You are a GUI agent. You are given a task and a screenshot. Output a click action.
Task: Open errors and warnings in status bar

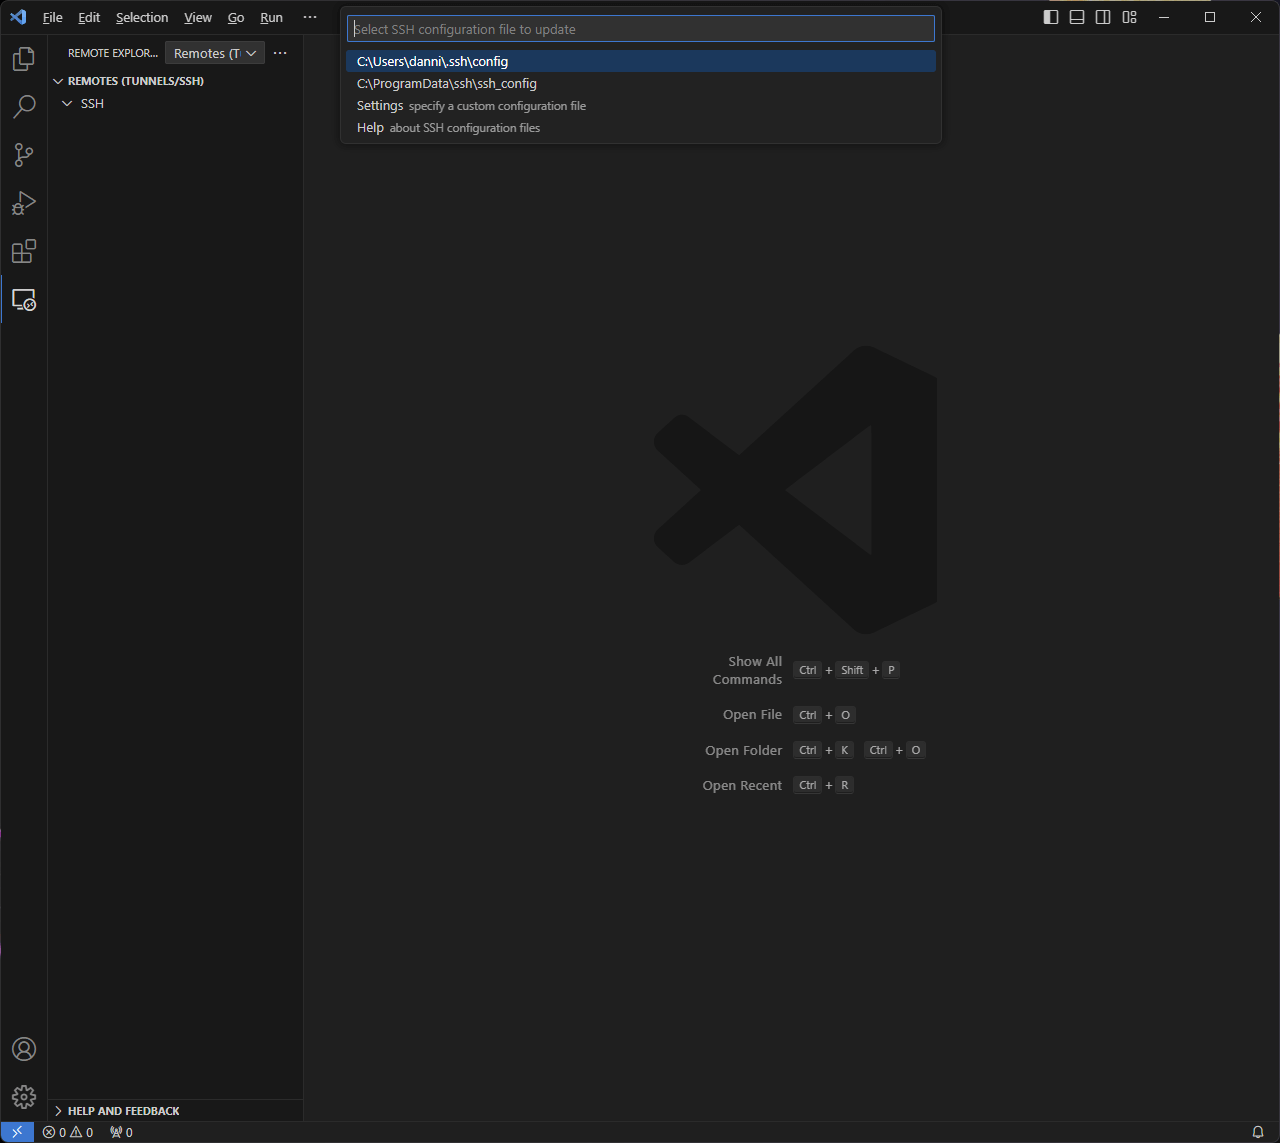click(x=68, y=1132)
